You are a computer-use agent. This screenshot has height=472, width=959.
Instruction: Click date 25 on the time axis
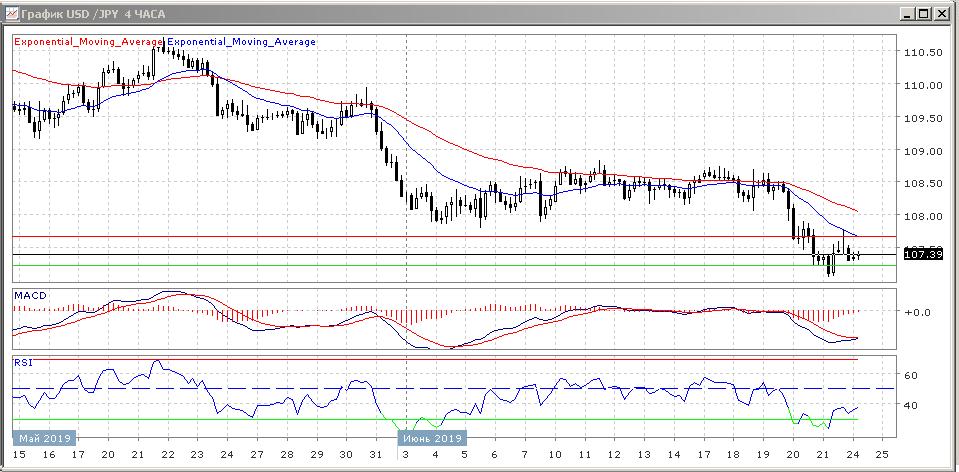click(x=881, y=455)
